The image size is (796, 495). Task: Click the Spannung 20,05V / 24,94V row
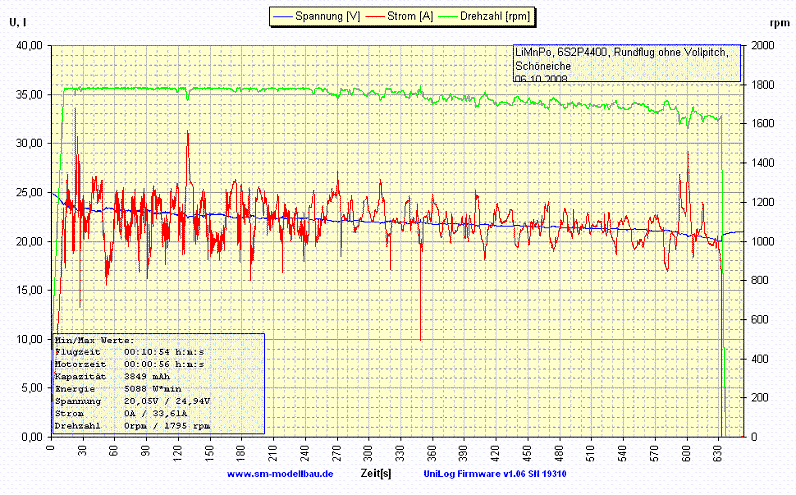132,401
